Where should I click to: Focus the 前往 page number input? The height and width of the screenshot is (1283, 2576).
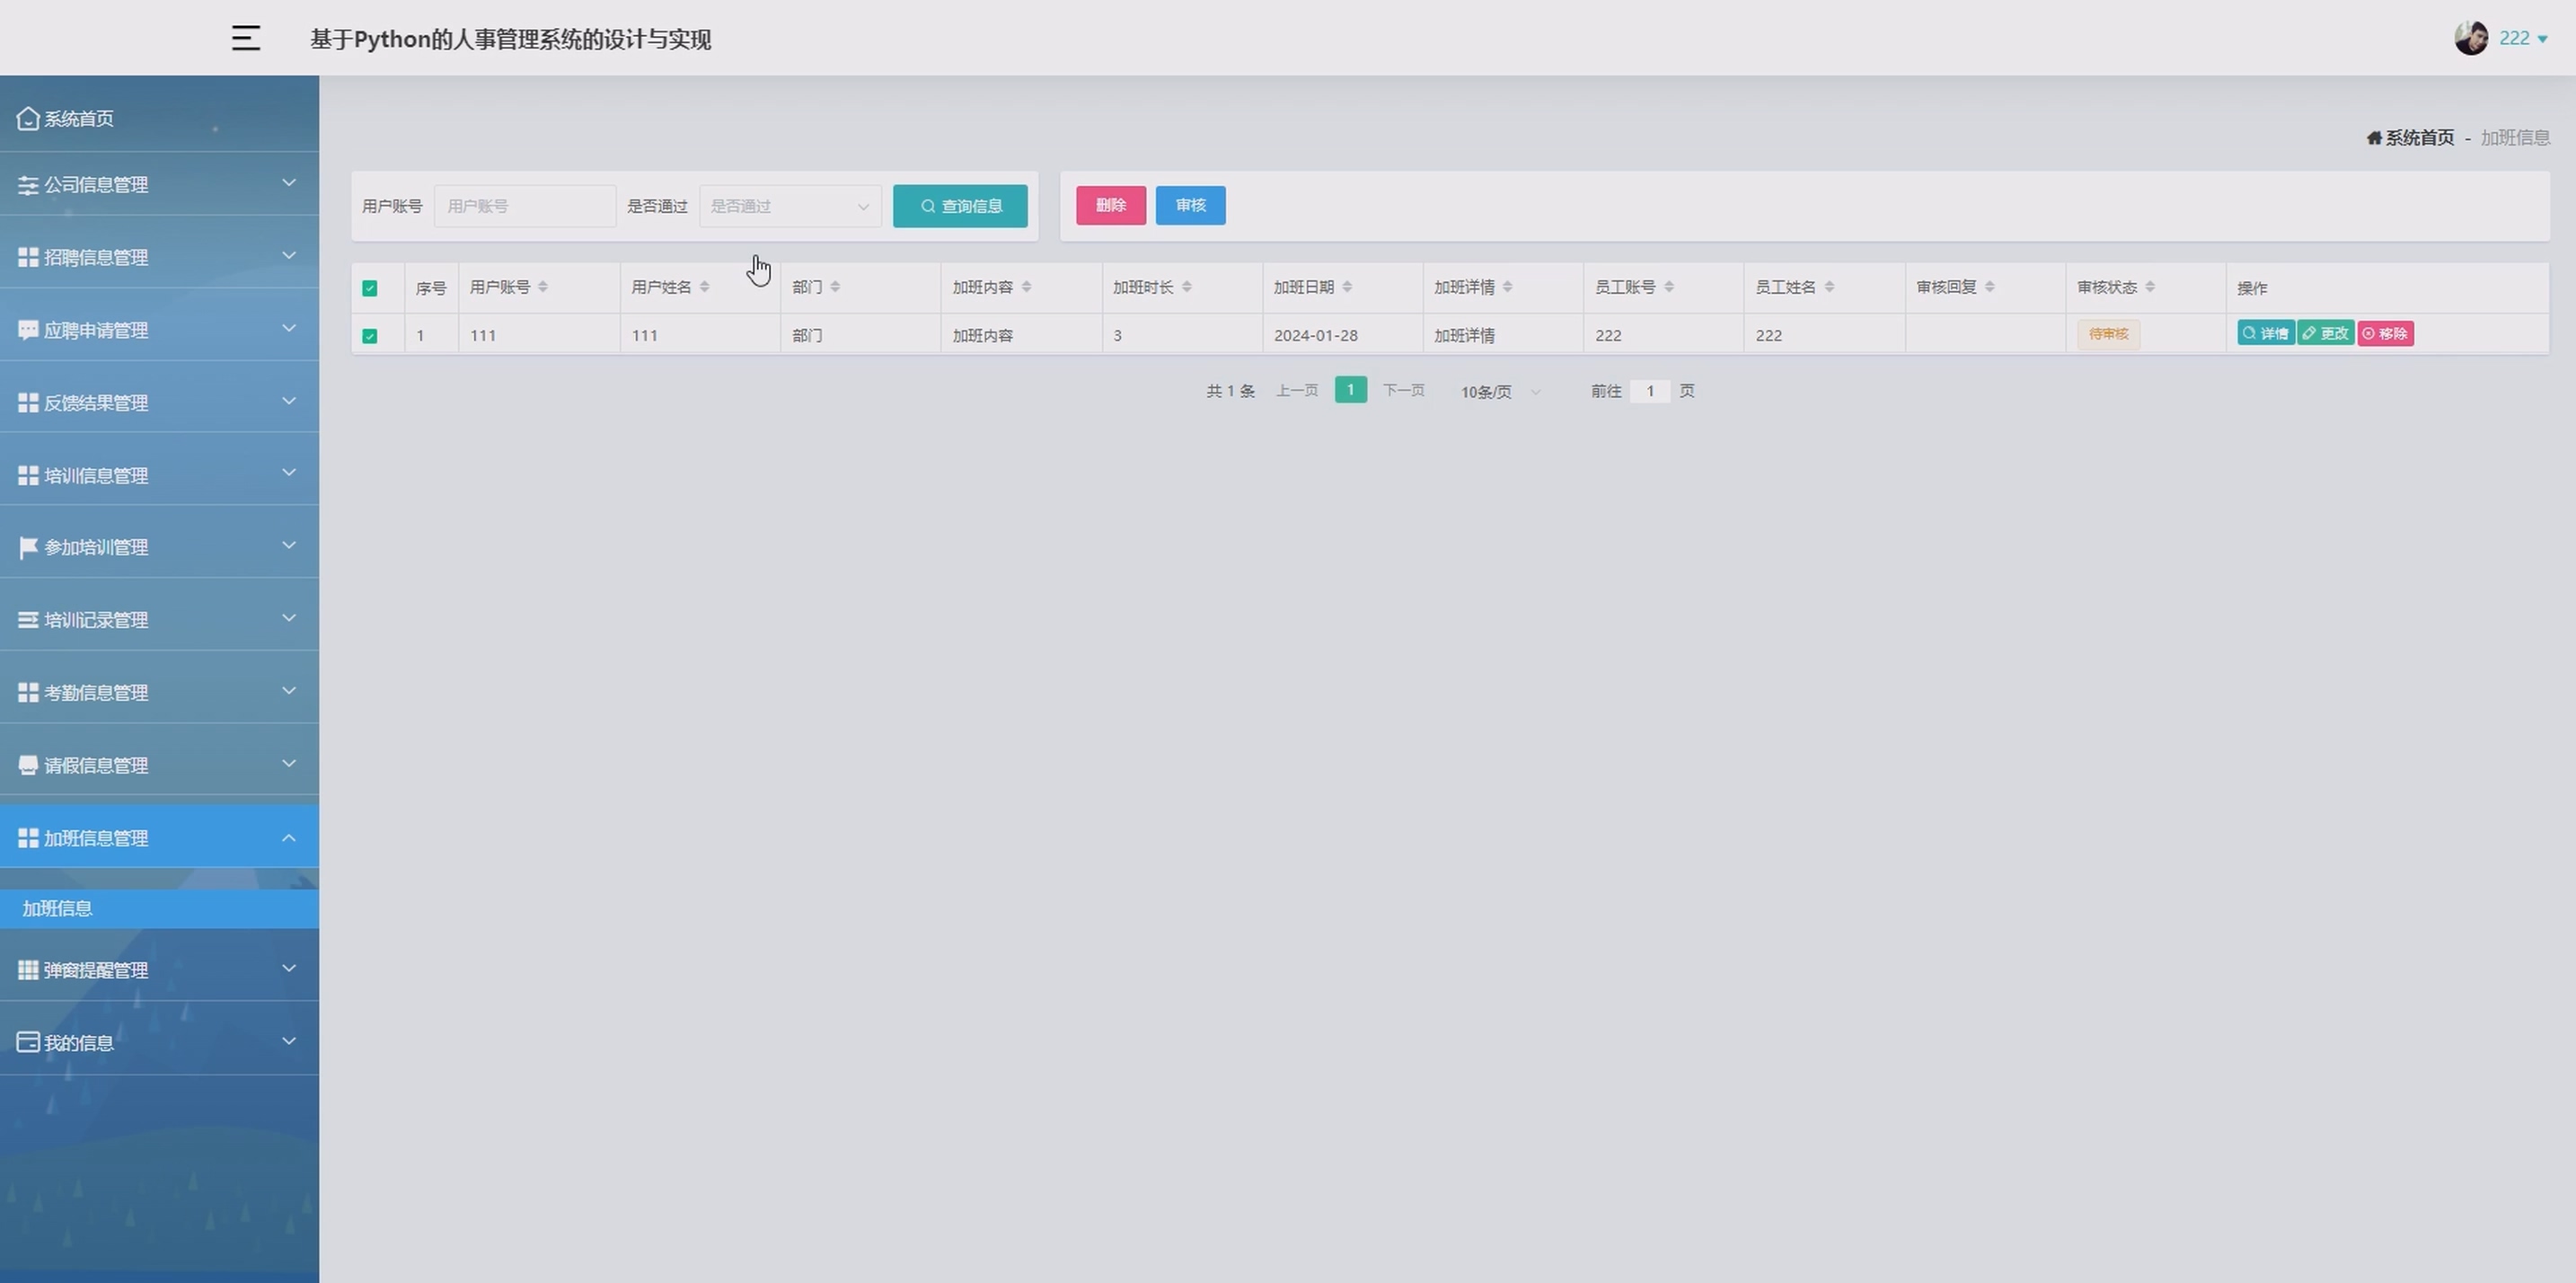click(1650, 391)
